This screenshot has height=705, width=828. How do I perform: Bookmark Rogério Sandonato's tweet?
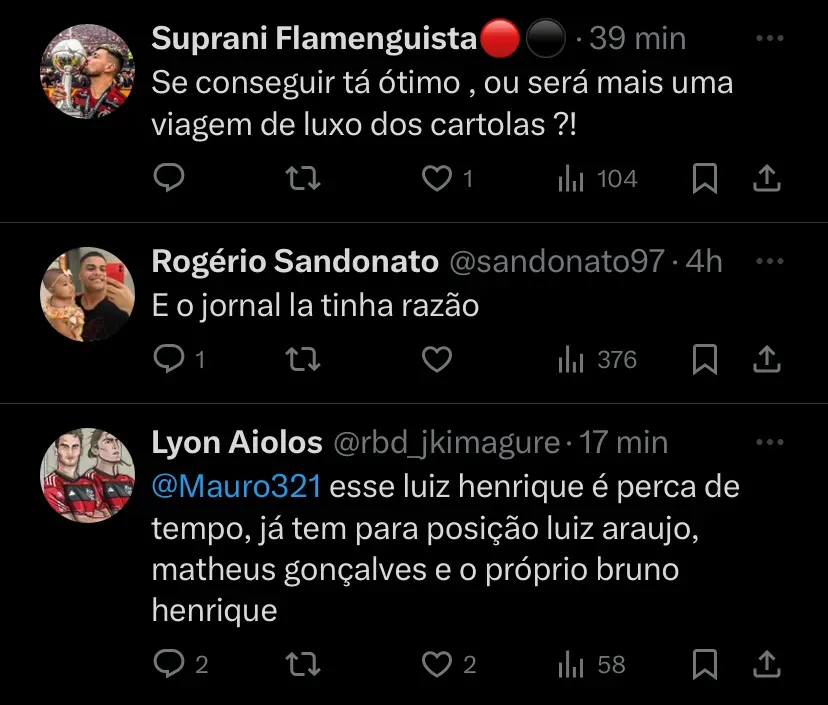pos(705,359)
